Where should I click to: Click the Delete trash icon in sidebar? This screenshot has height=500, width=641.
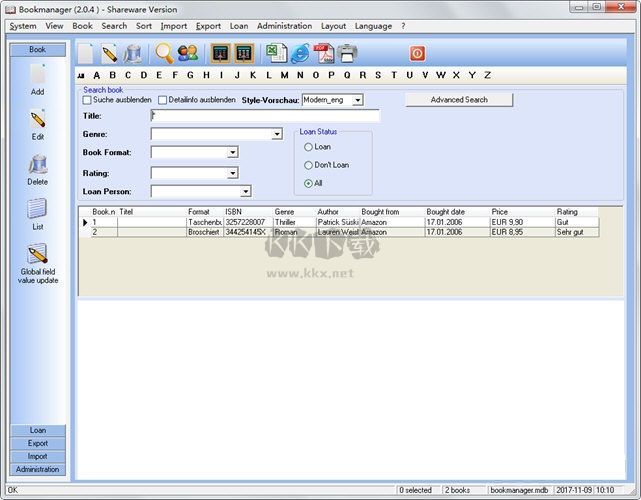coord(38,165)
